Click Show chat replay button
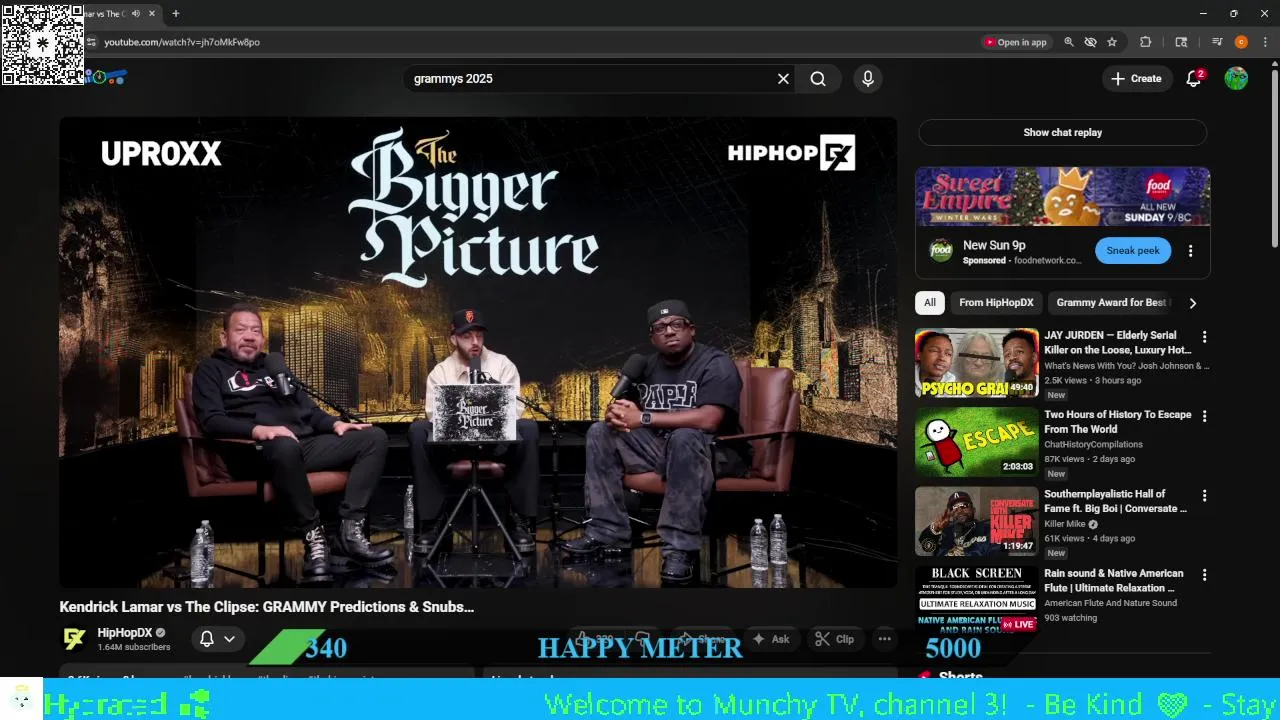 [x=1063, y=132]
